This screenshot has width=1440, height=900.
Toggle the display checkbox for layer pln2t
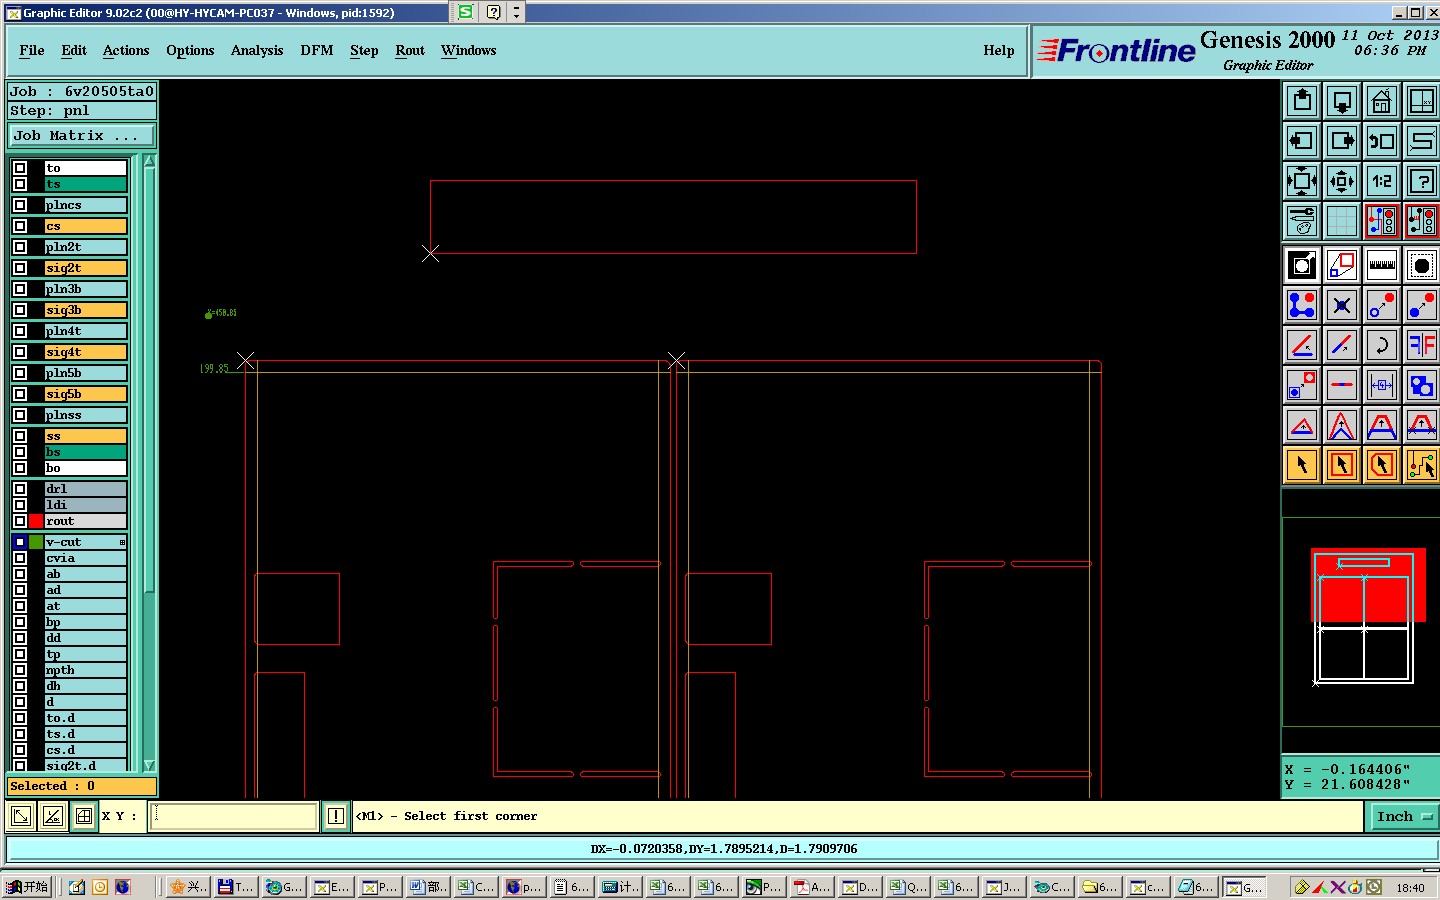point(20,247)
